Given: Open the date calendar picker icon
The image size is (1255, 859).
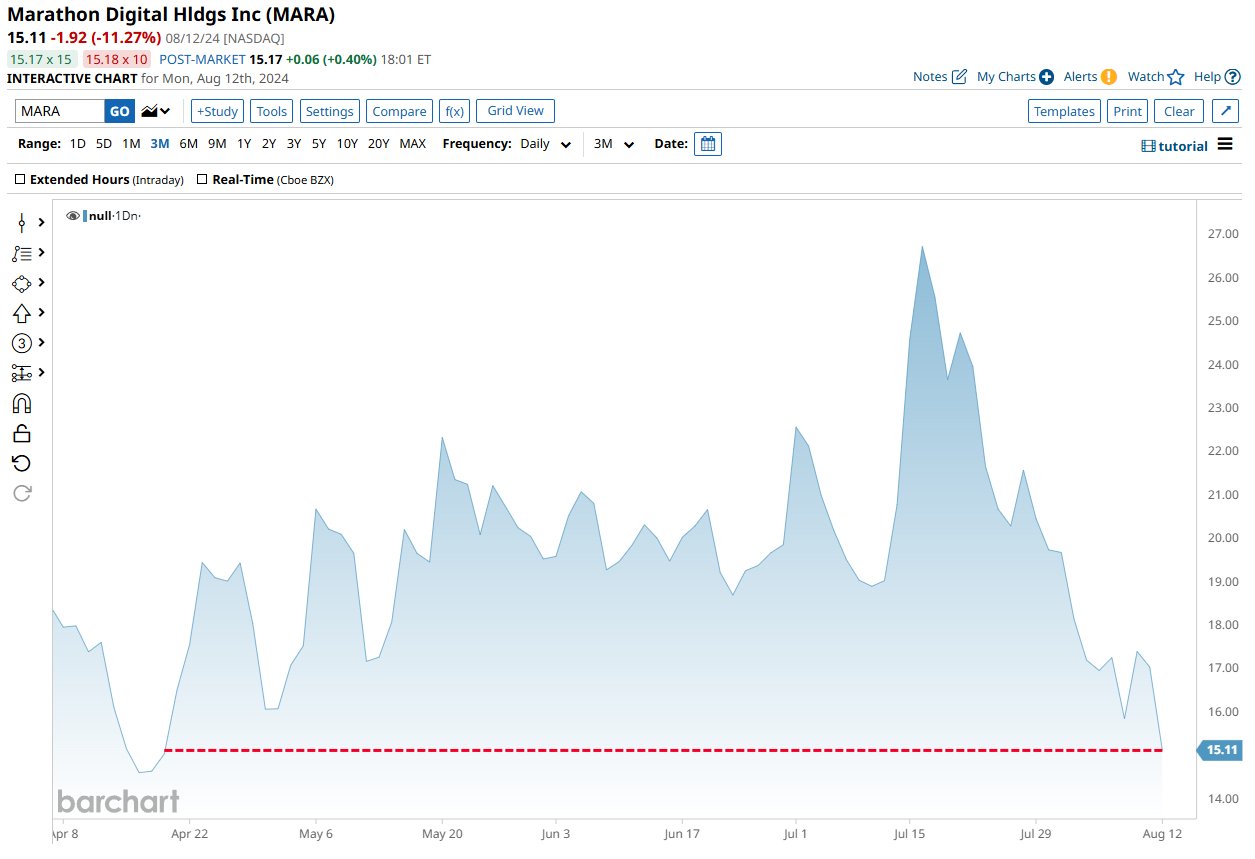Looking at the screenshot, I should 708,144.
